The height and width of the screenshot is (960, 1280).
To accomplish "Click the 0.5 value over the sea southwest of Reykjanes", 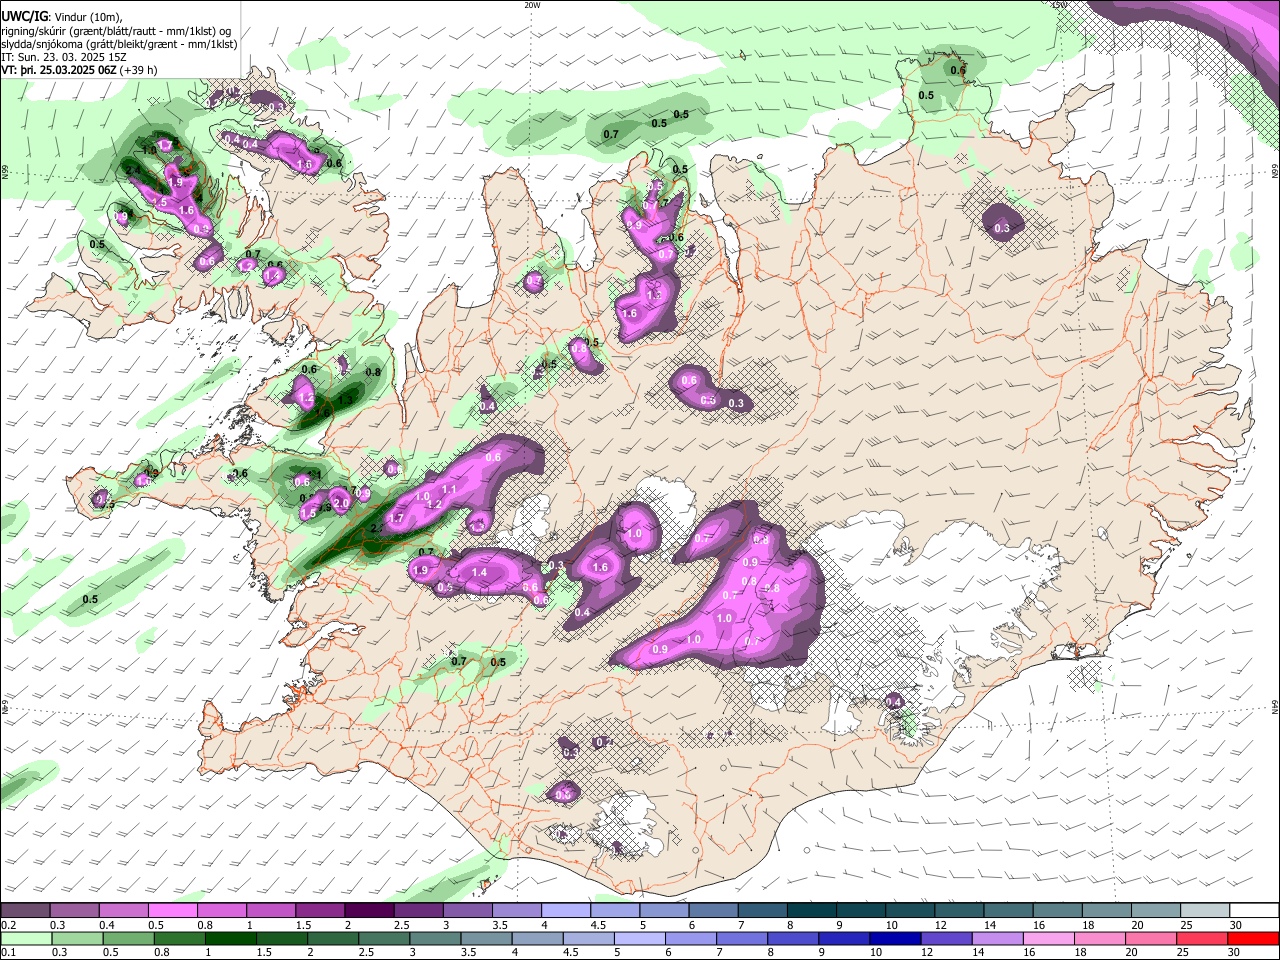I will pyautogui.click(x=90, y=599).
